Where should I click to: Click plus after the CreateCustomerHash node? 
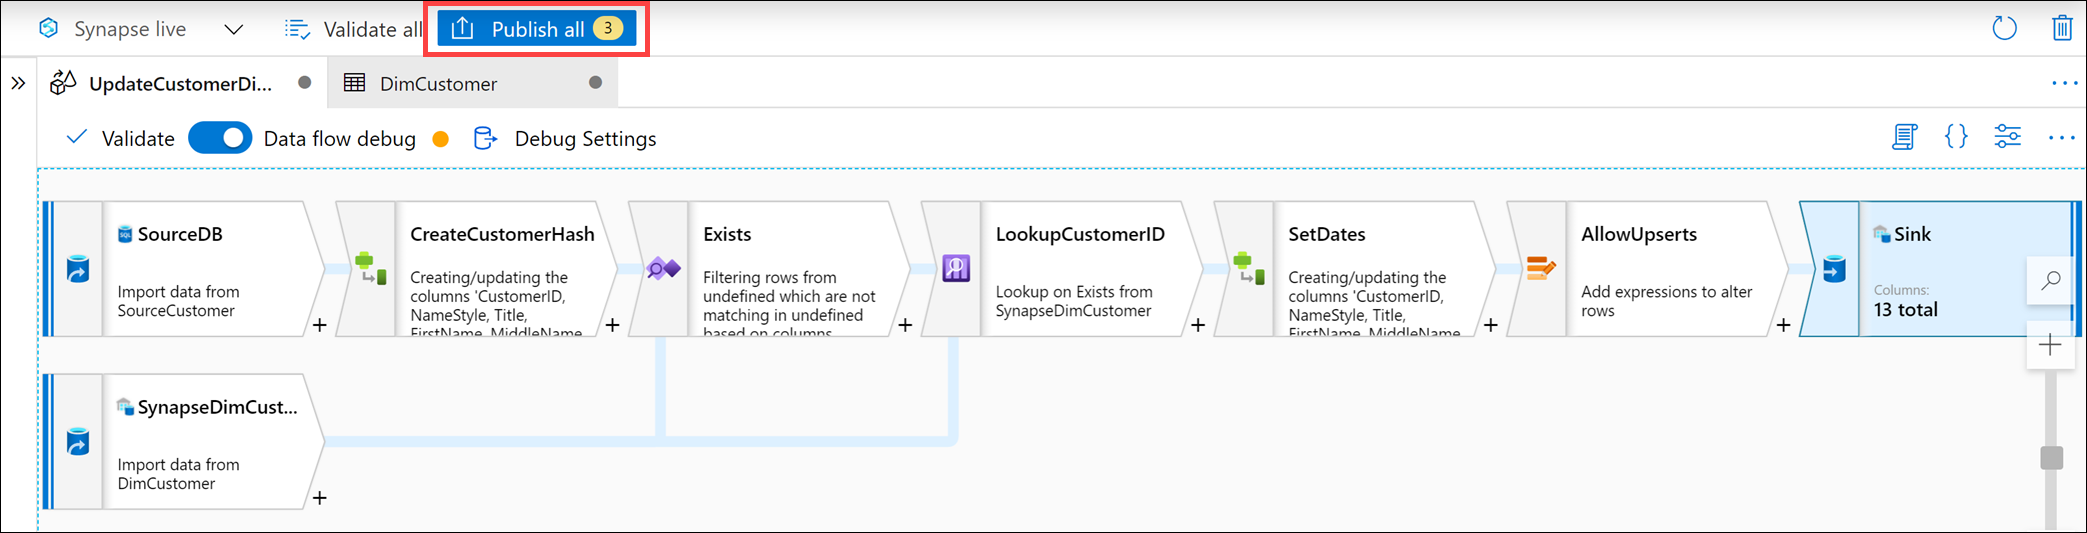(x=613, y=325)
